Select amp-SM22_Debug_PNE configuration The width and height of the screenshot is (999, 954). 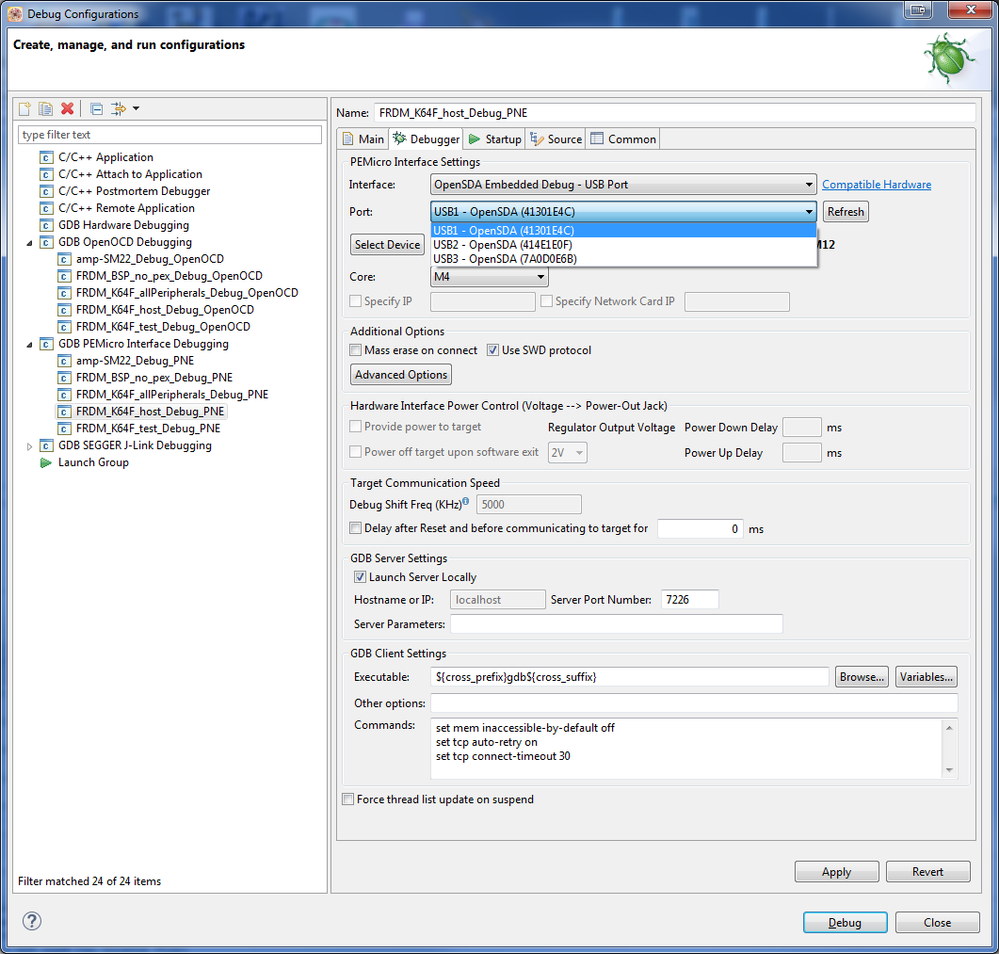(x=134, y=361)
